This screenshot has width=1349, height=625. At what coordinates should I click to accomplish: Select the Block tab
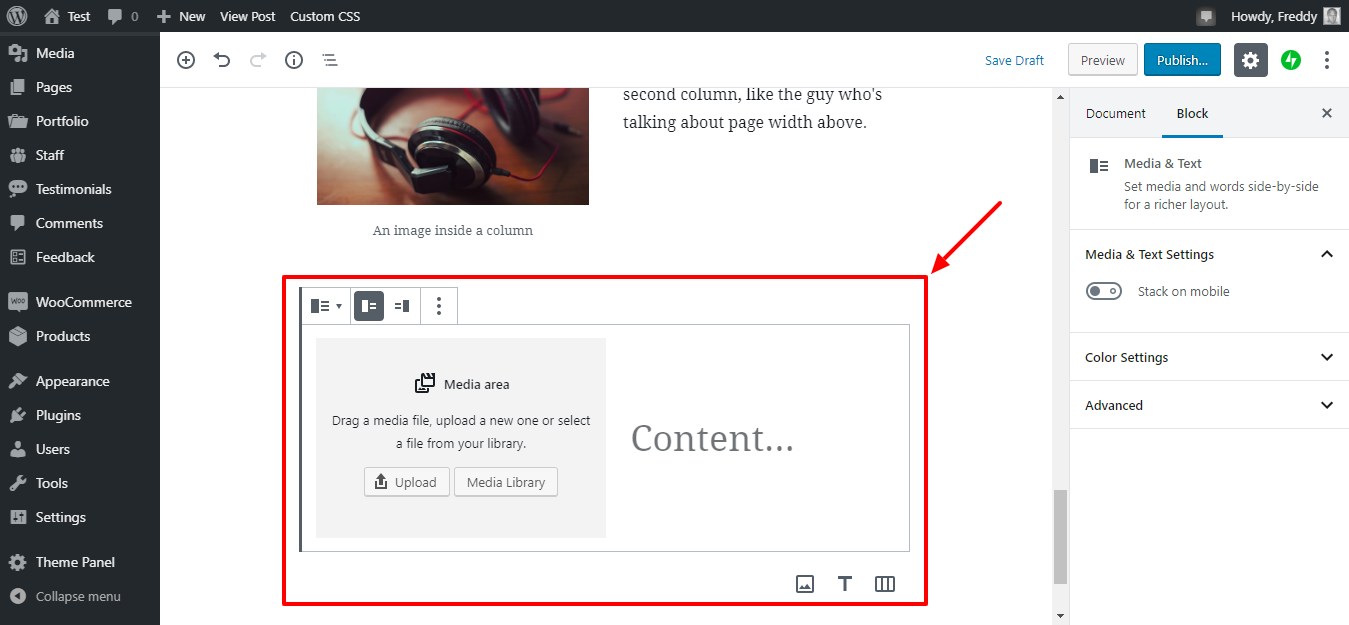(1192, 113)
